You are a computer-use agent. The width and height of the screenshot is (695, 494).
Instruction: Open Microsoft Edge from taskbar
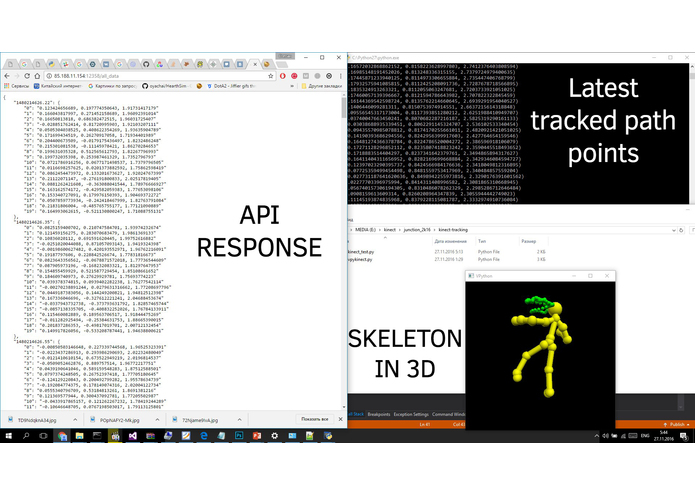pyautogui.click(x=203, y=436)
